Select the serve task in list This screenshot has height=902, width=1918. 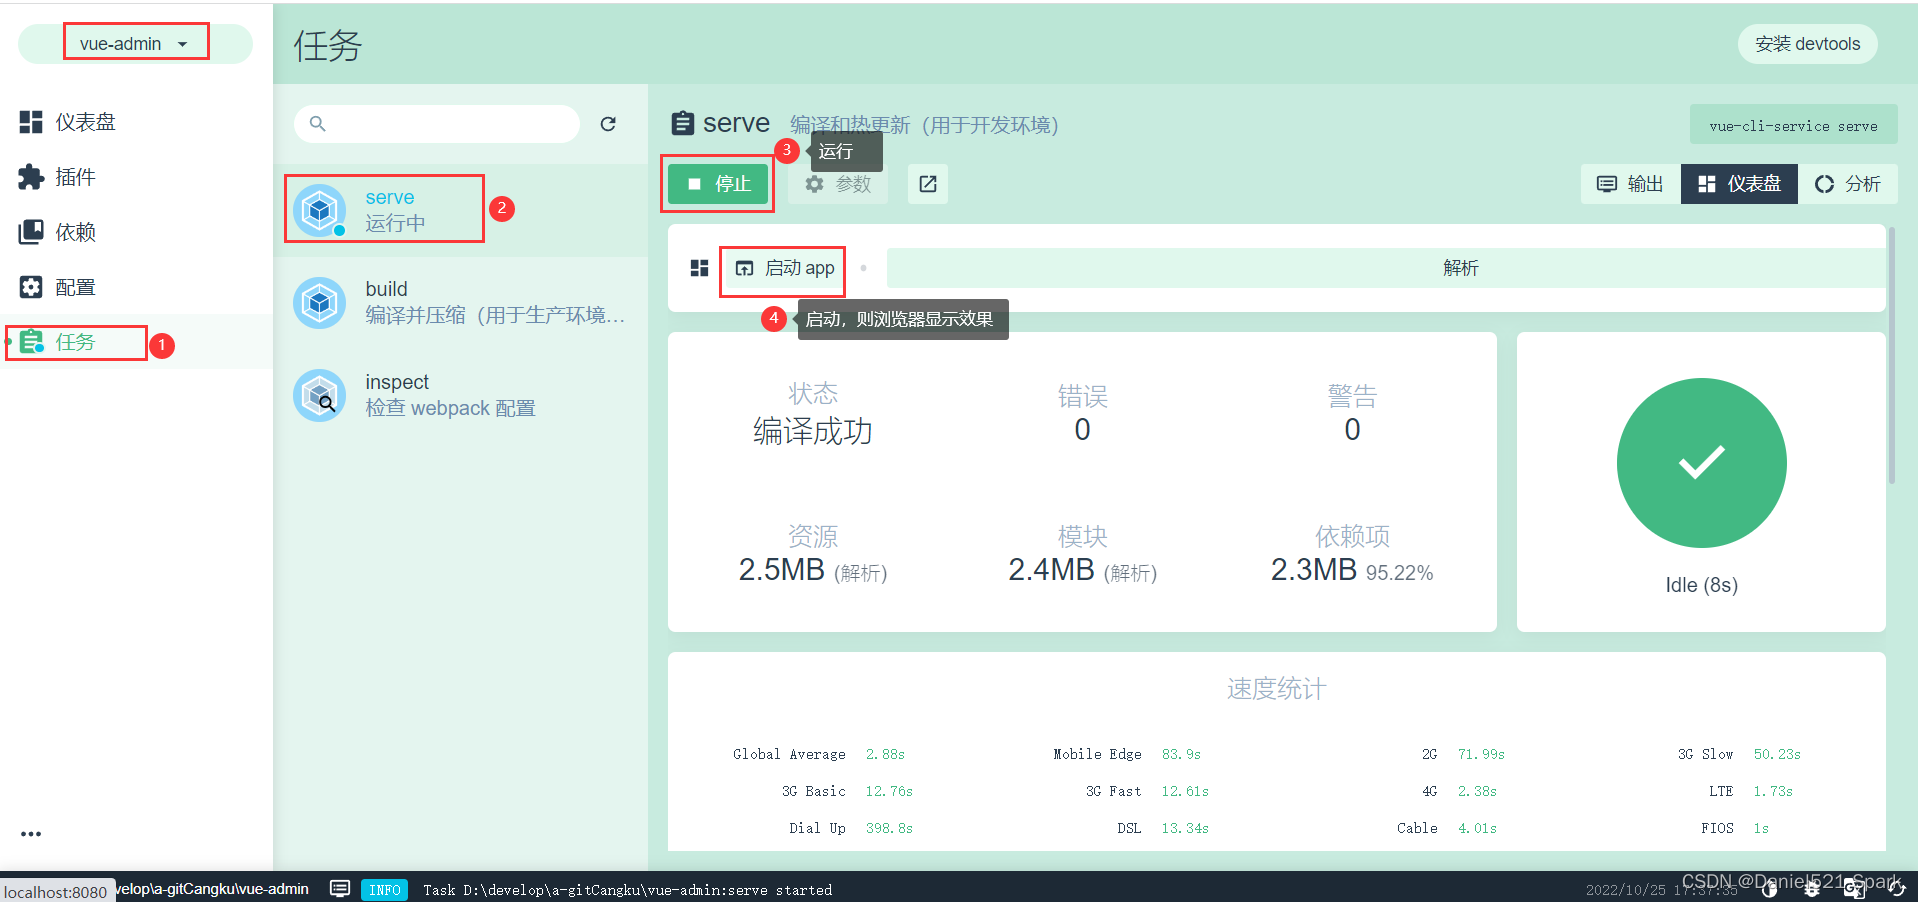tap(460, 210)
